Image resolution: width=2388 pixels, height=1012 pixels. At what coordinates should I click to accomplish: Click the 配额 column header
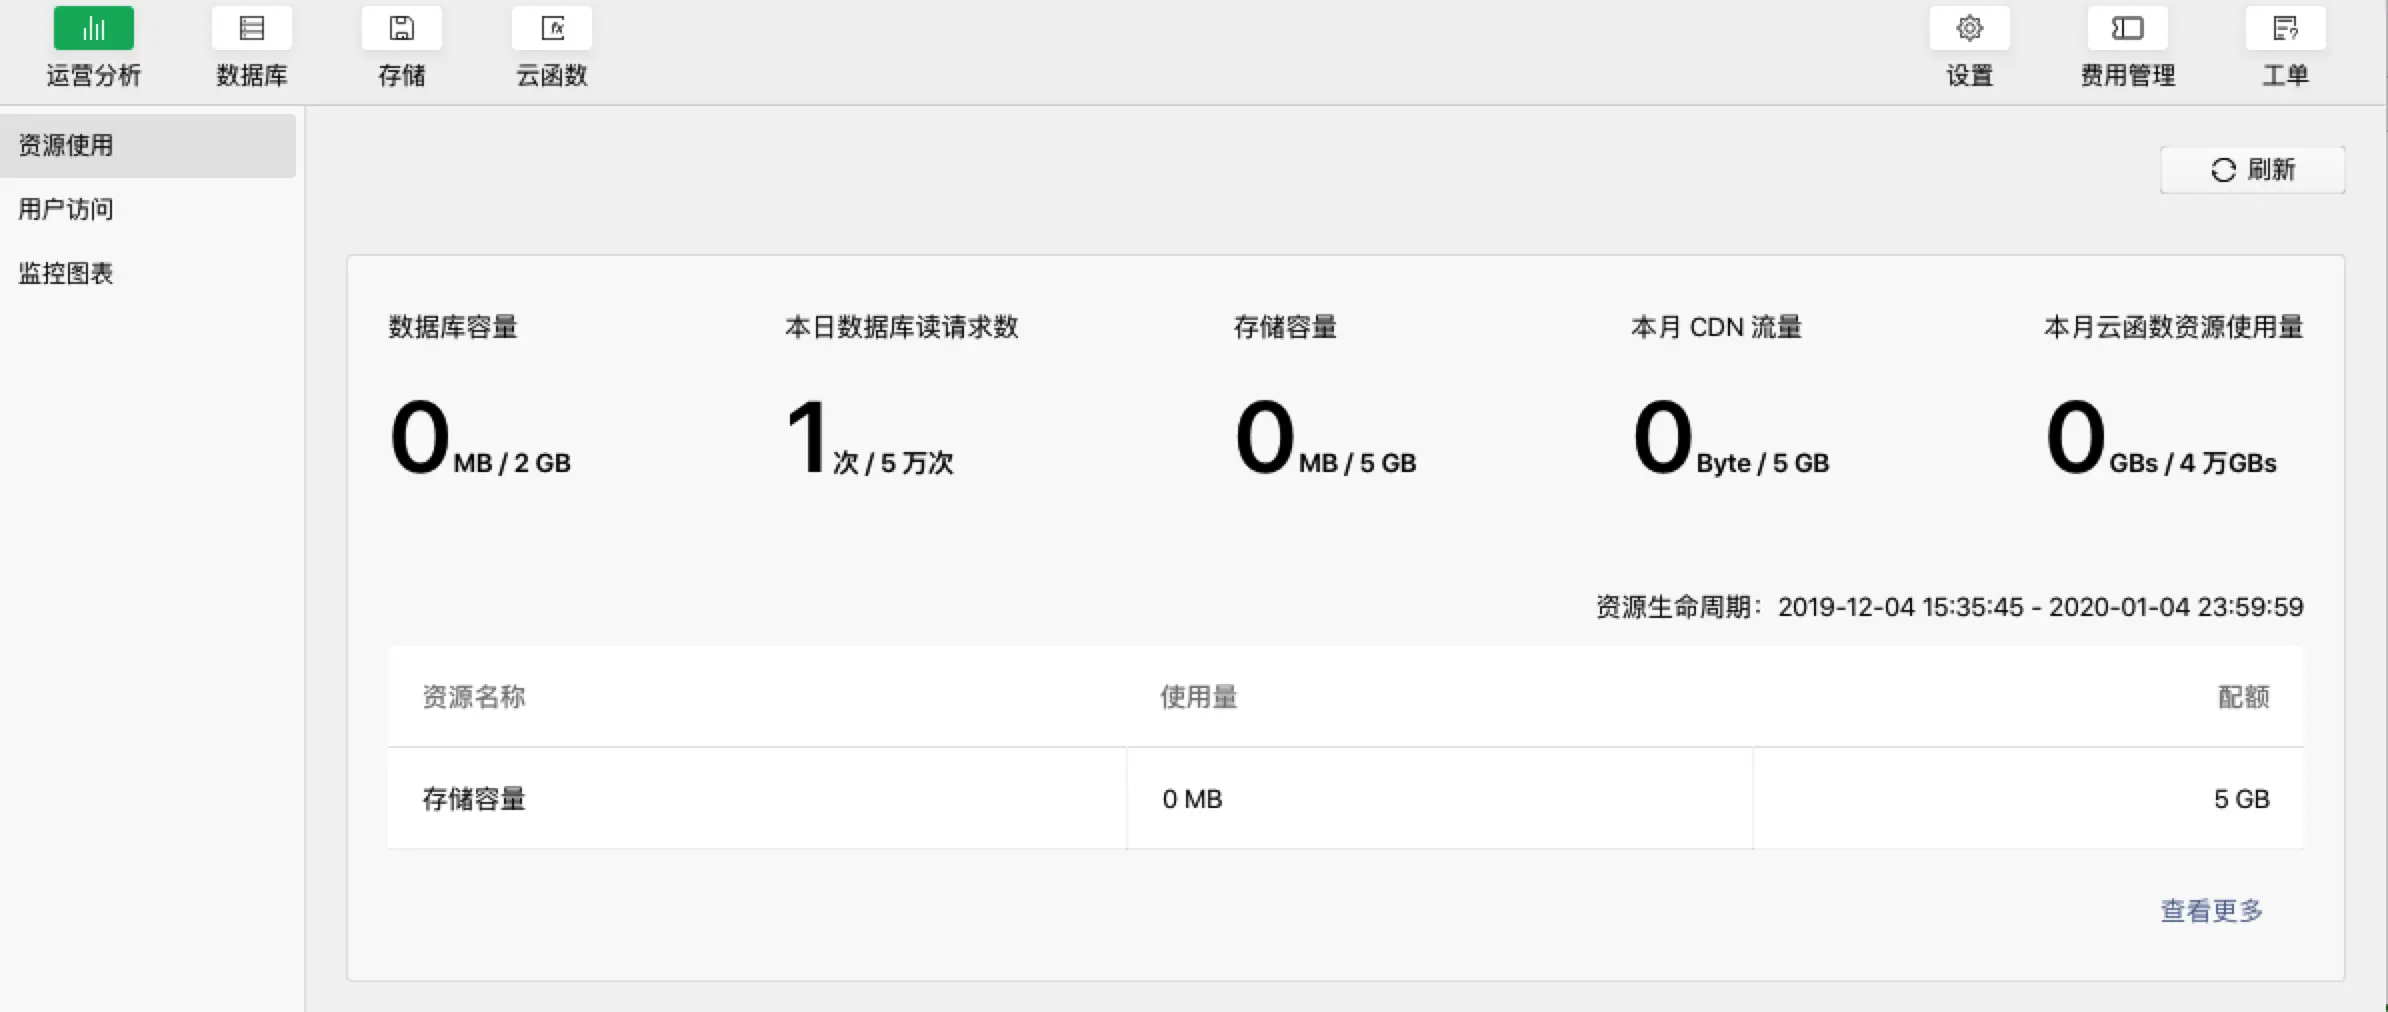2244,697
